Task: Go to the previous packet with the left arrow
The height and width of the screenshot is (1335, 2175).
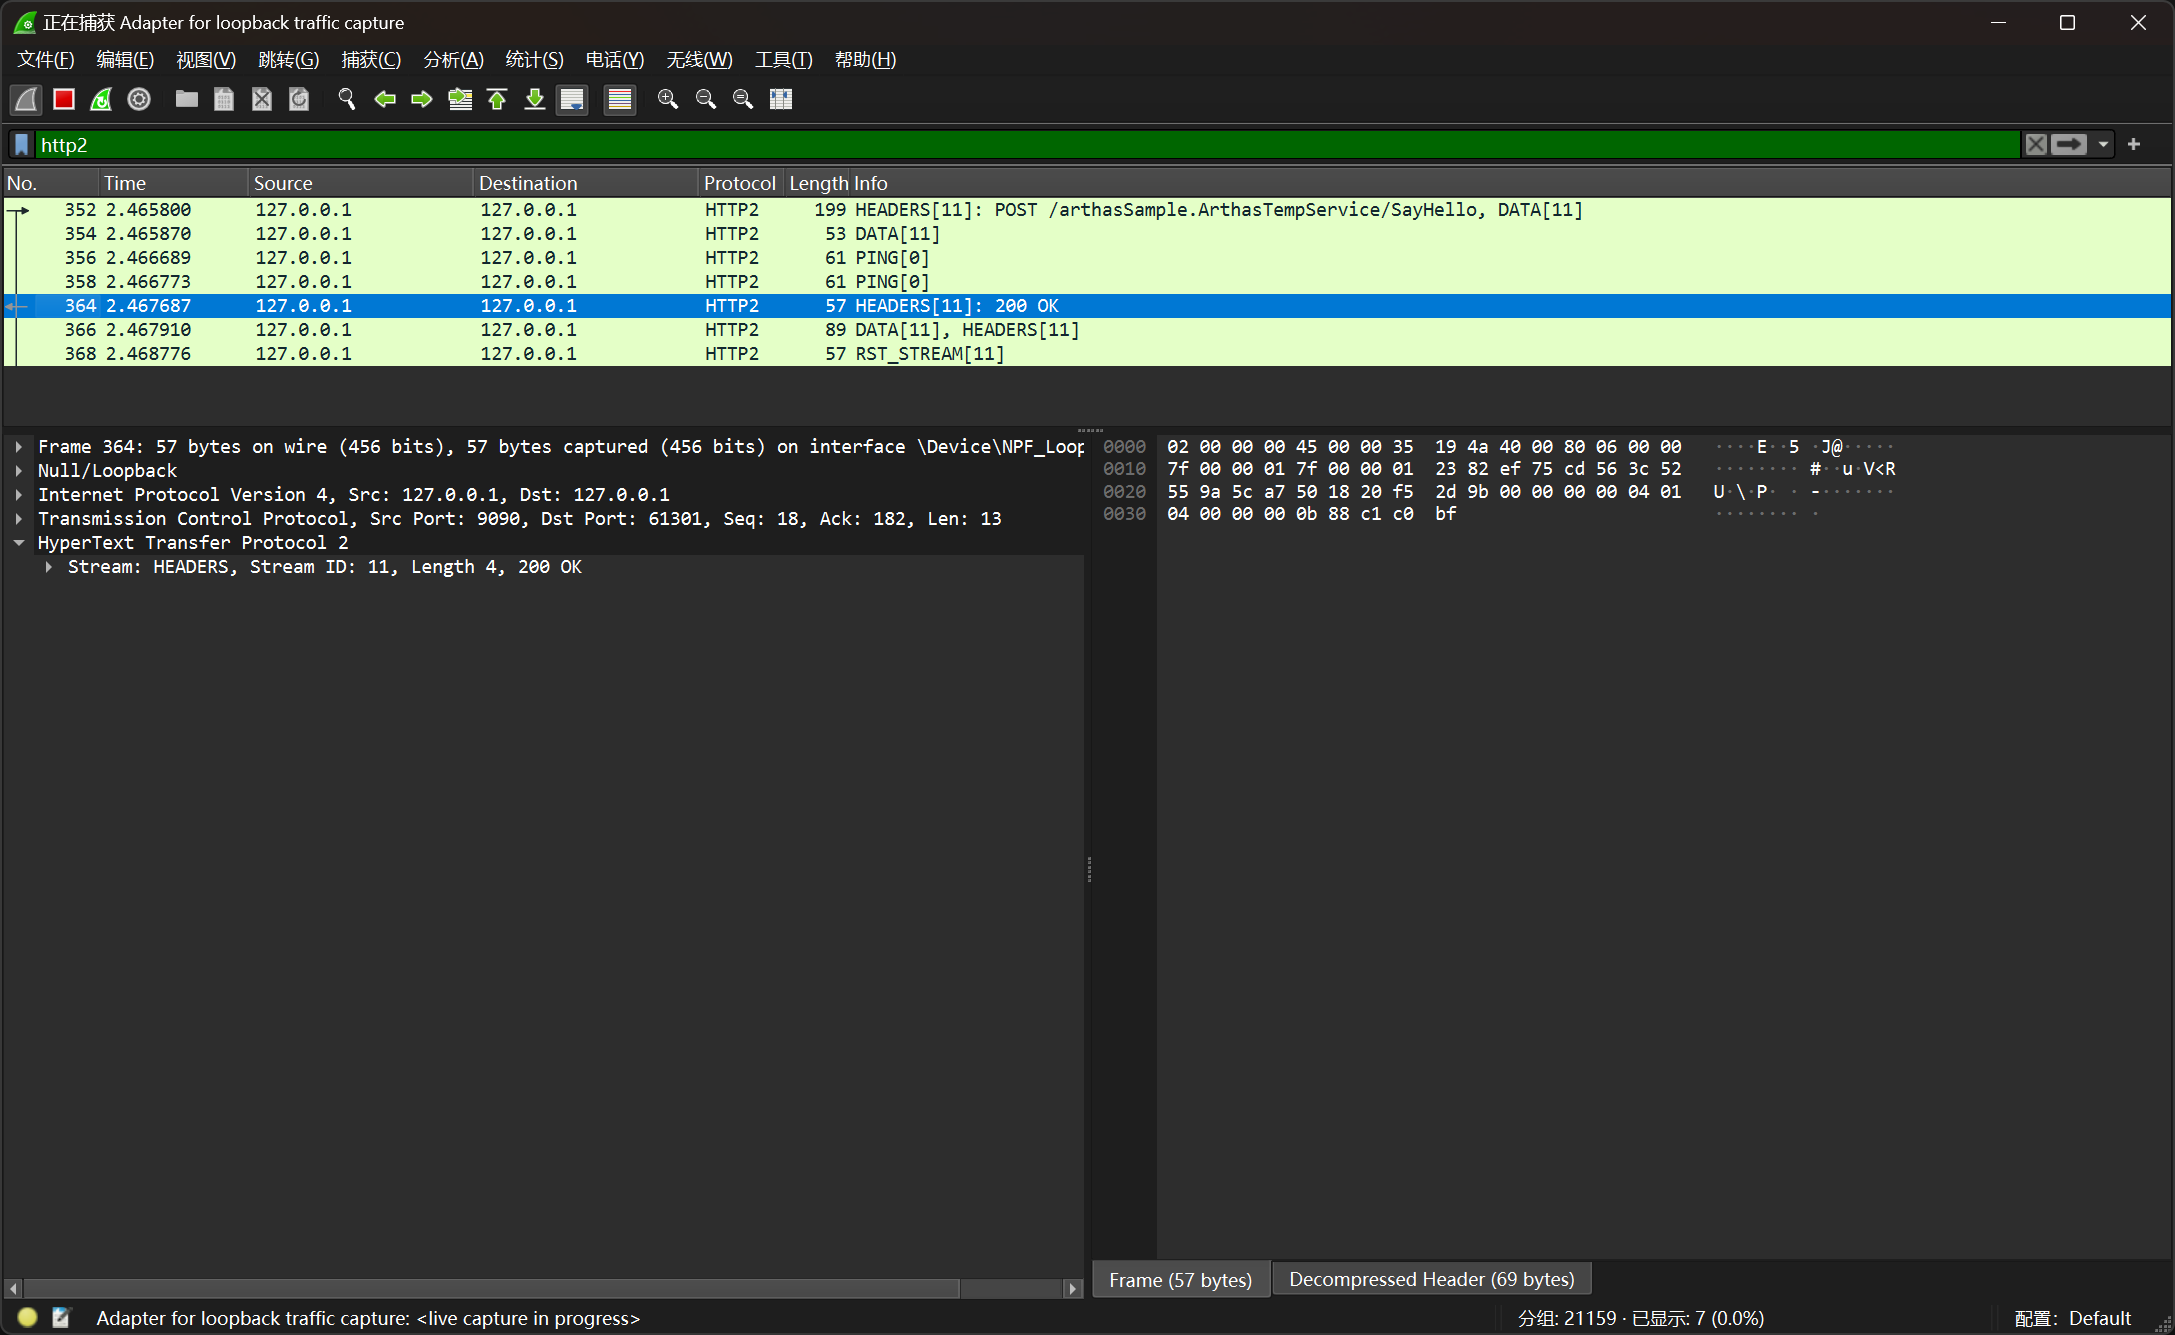Action: [x=385, y=99]
